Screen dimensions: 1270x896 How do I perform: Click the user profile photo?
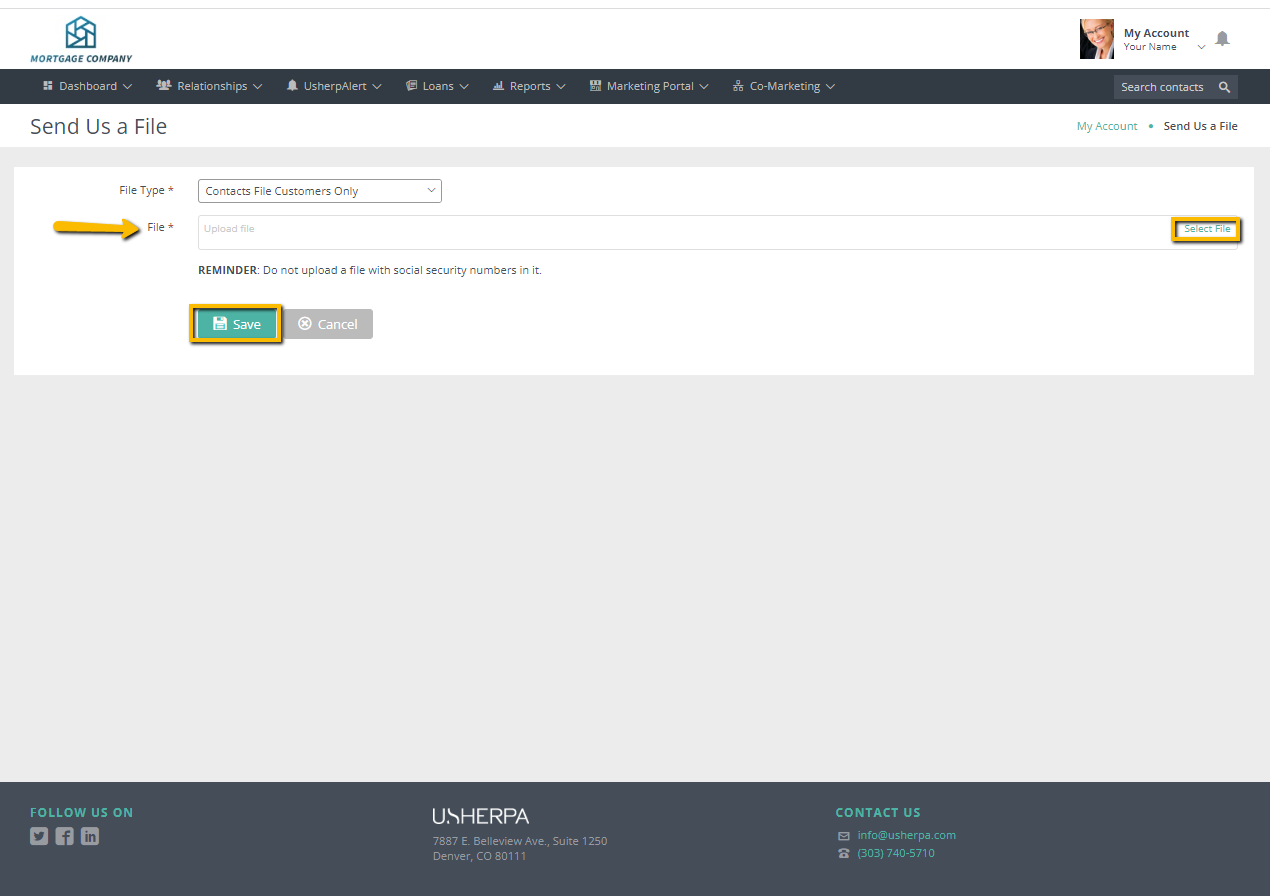point(1096,39)
